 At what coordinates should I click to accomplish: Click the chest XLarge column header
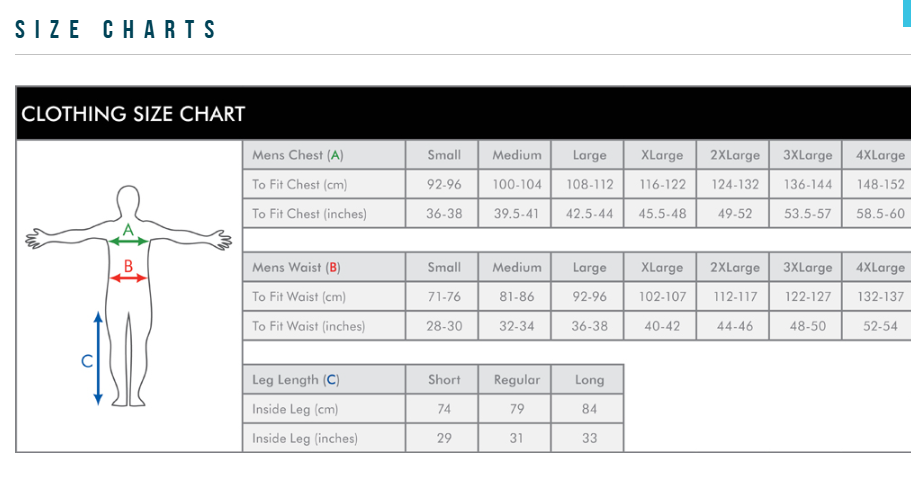[661, 155]
